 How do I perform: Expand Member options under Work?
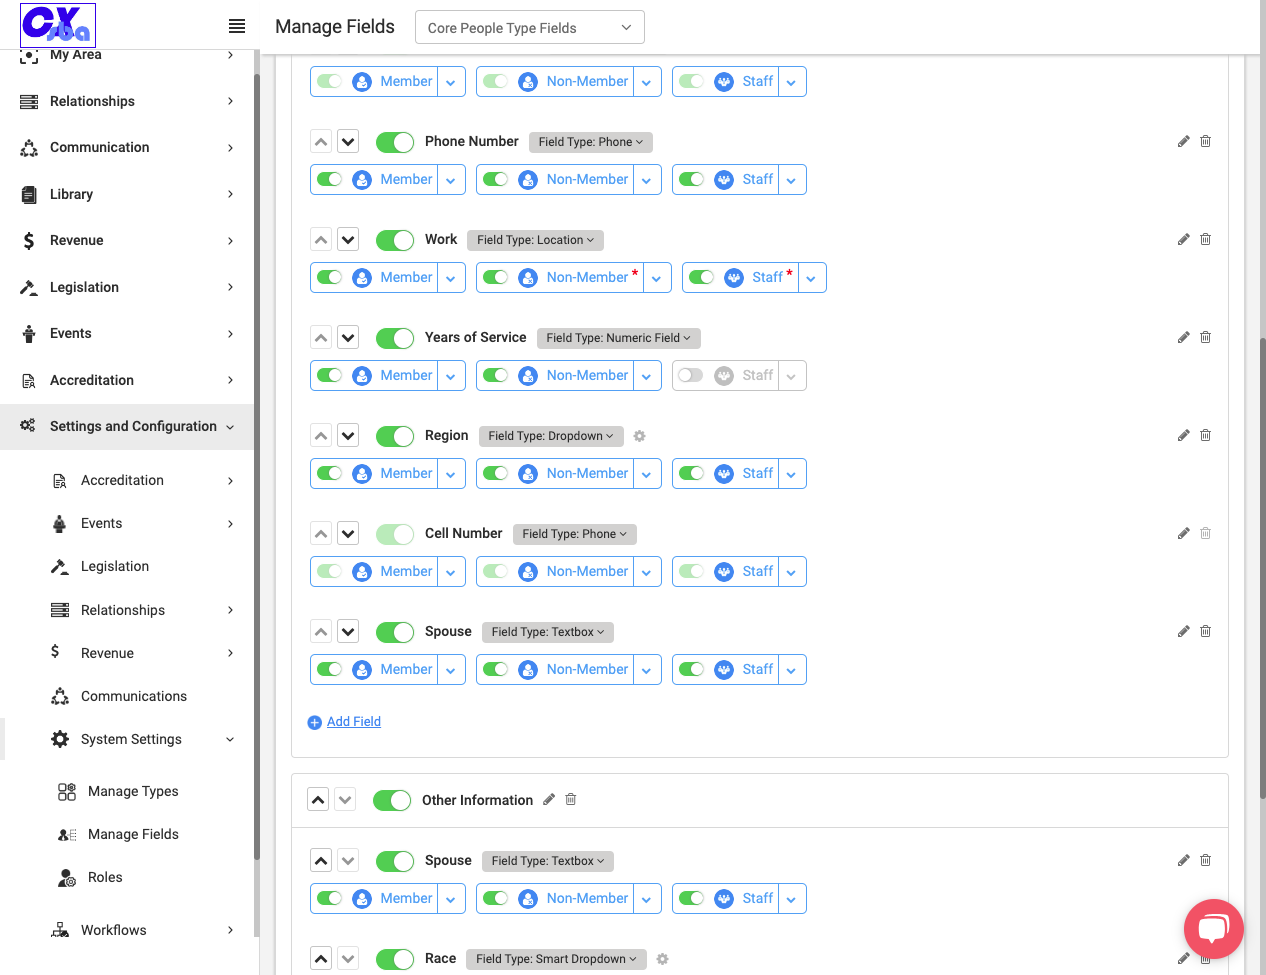click(x=451, y=278)
